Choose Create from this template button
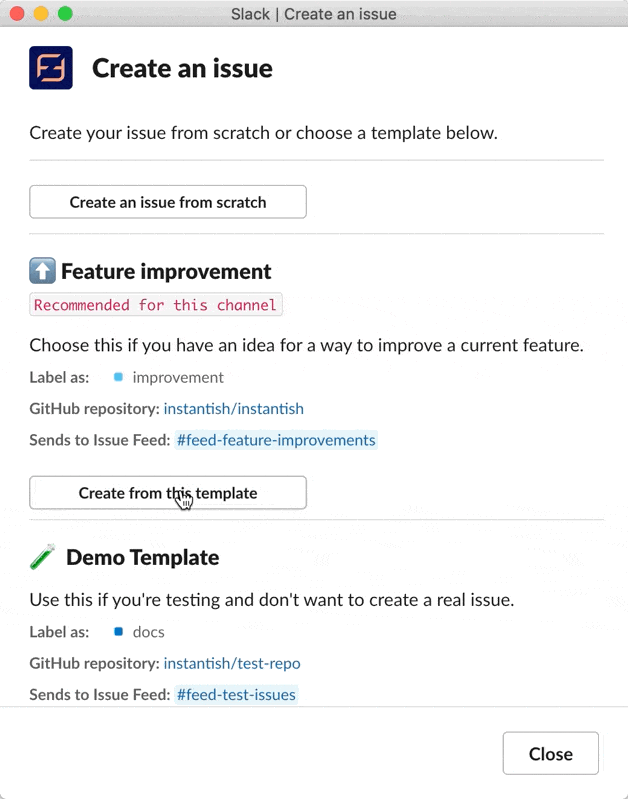The image size is (628, 799). coord(168,493)
